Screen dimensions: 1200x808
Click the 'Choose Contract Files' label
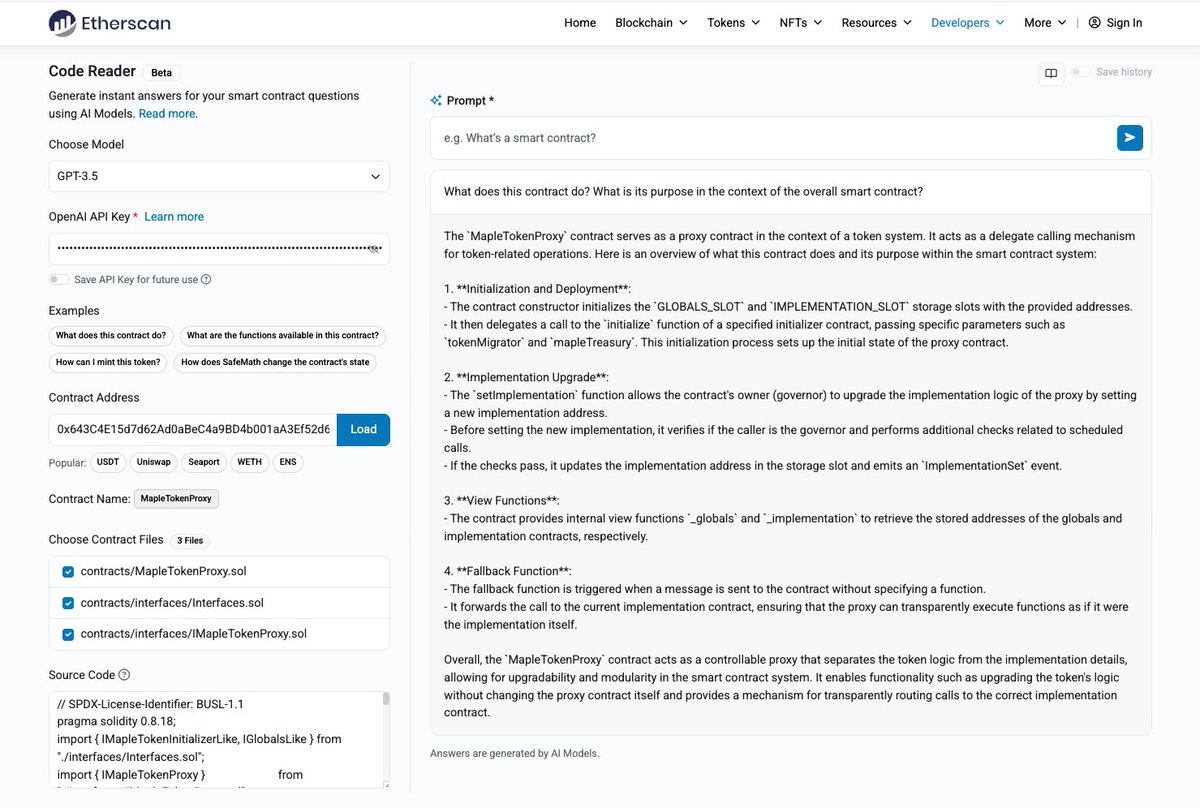pyautogui.click(x=106, y=539)
